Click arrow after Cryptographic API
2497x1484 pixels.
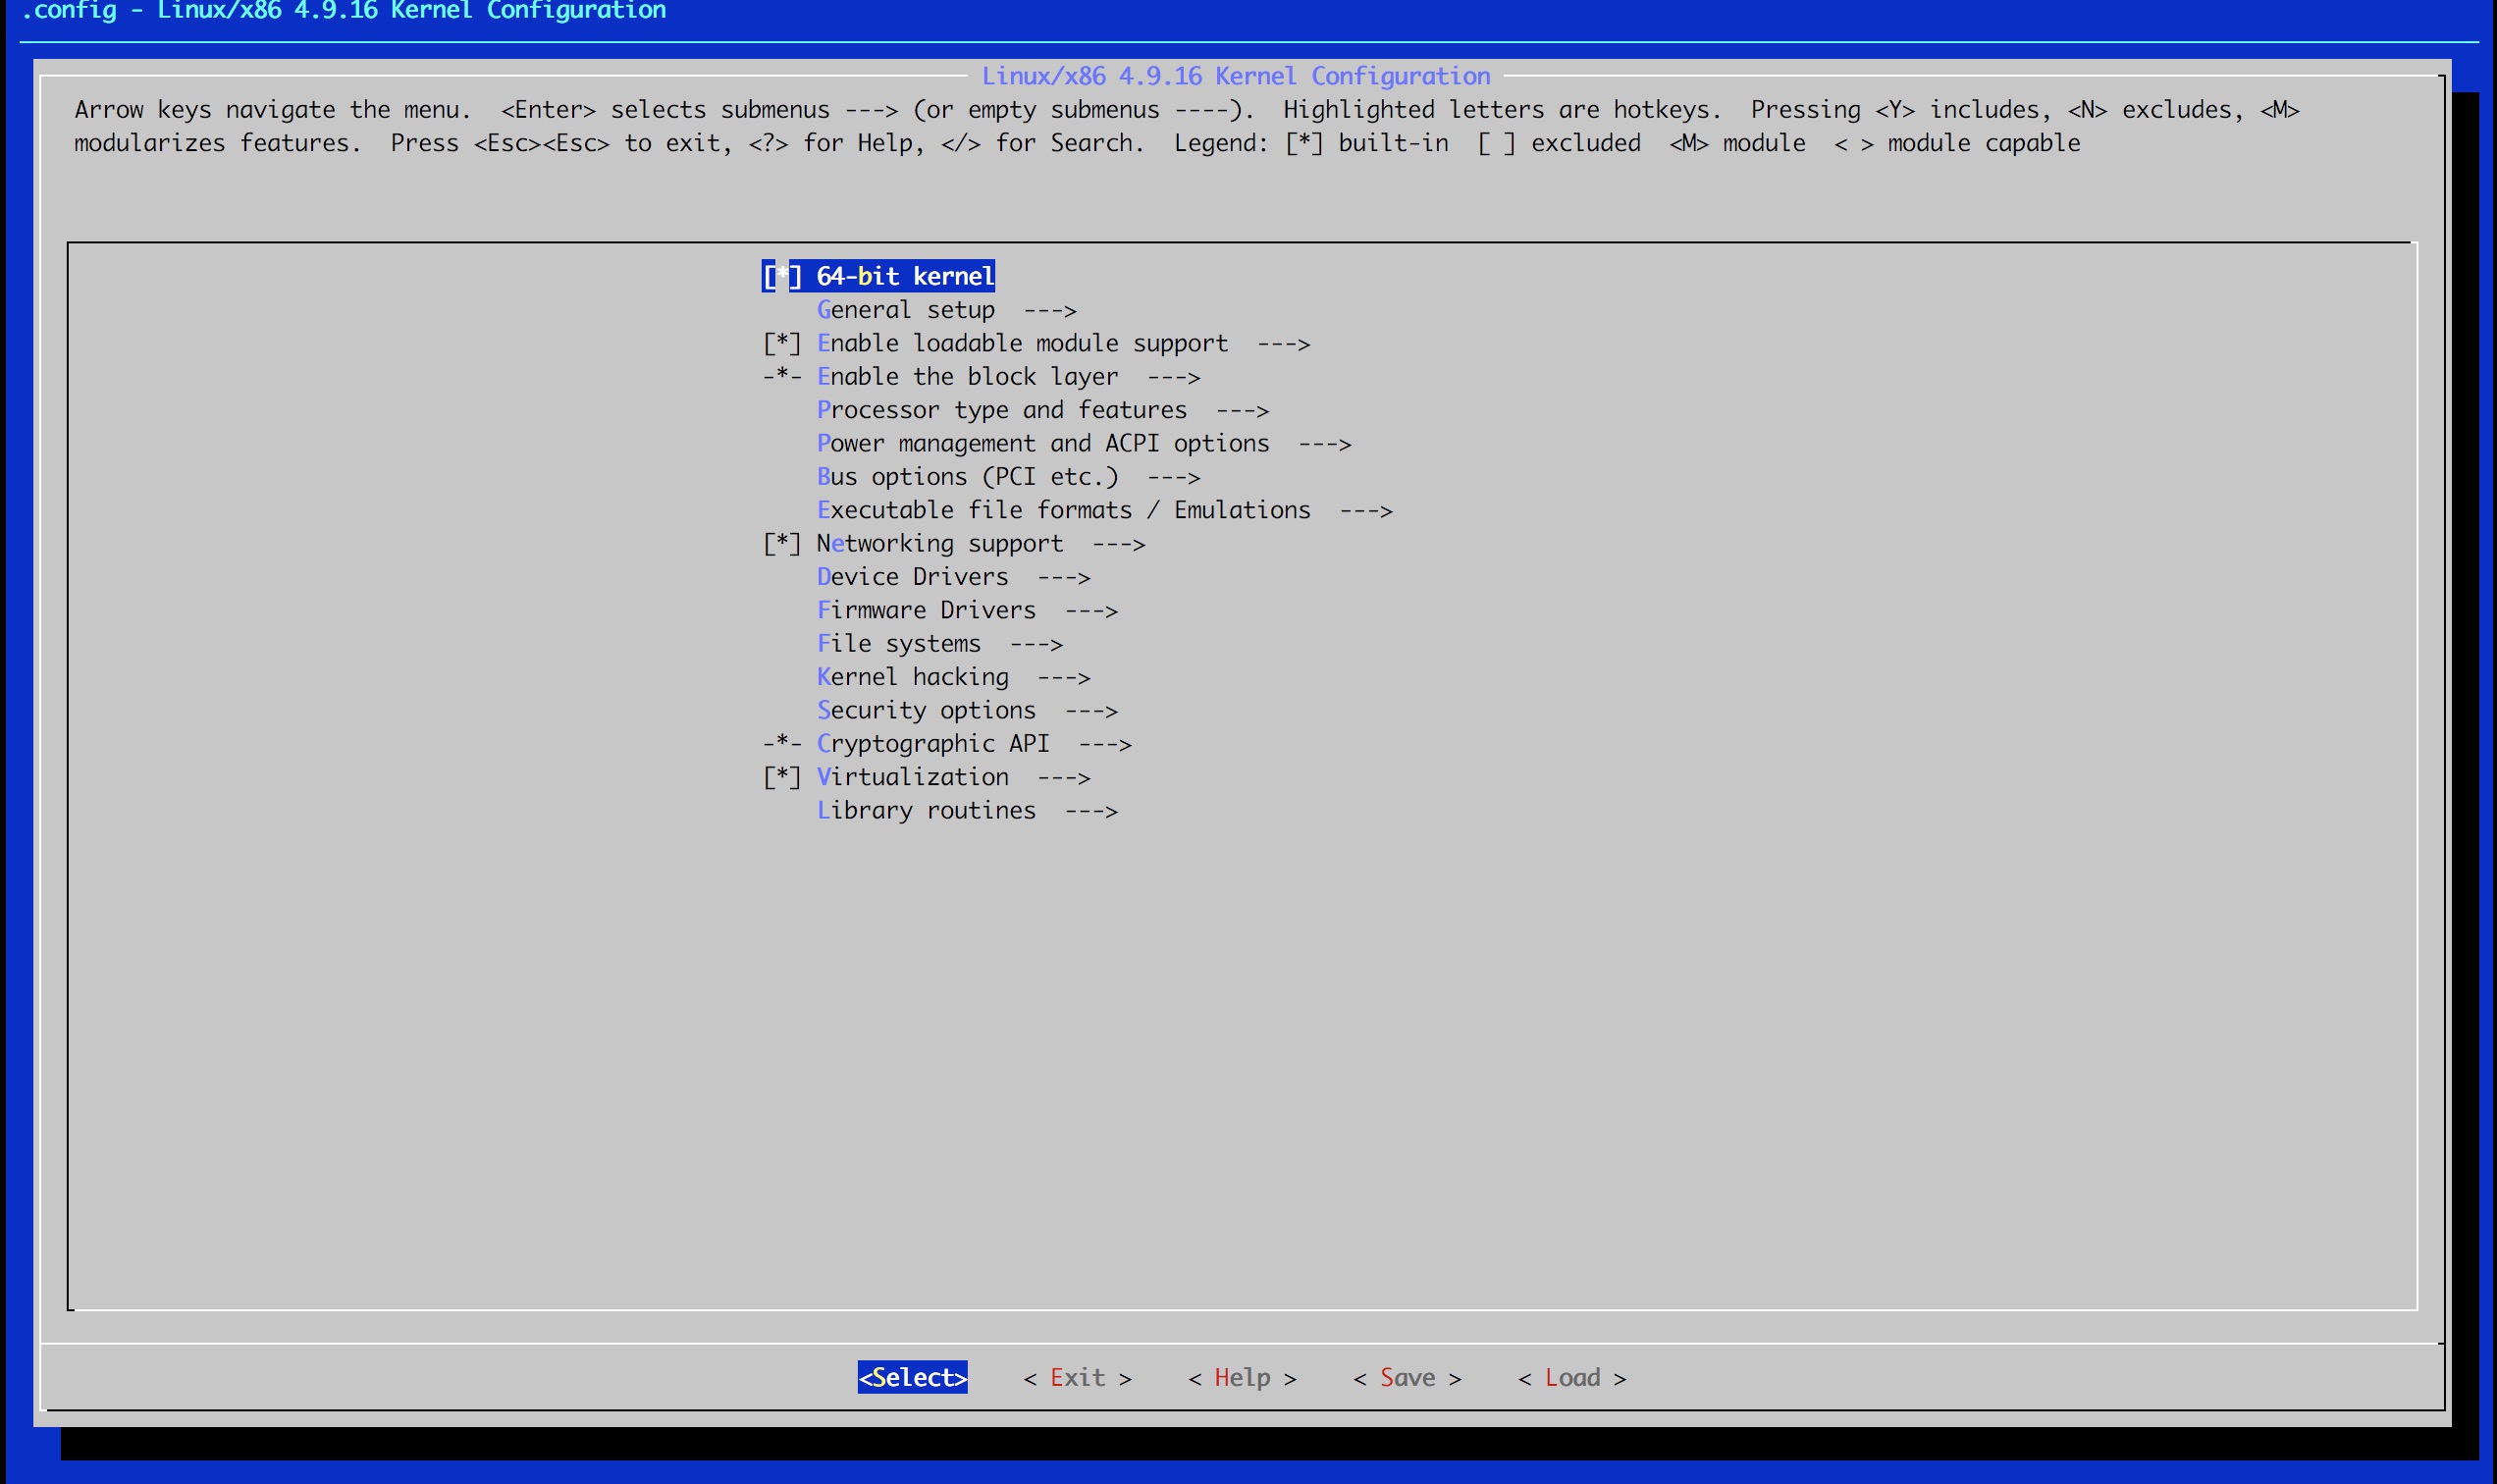tap(1105, 745)
